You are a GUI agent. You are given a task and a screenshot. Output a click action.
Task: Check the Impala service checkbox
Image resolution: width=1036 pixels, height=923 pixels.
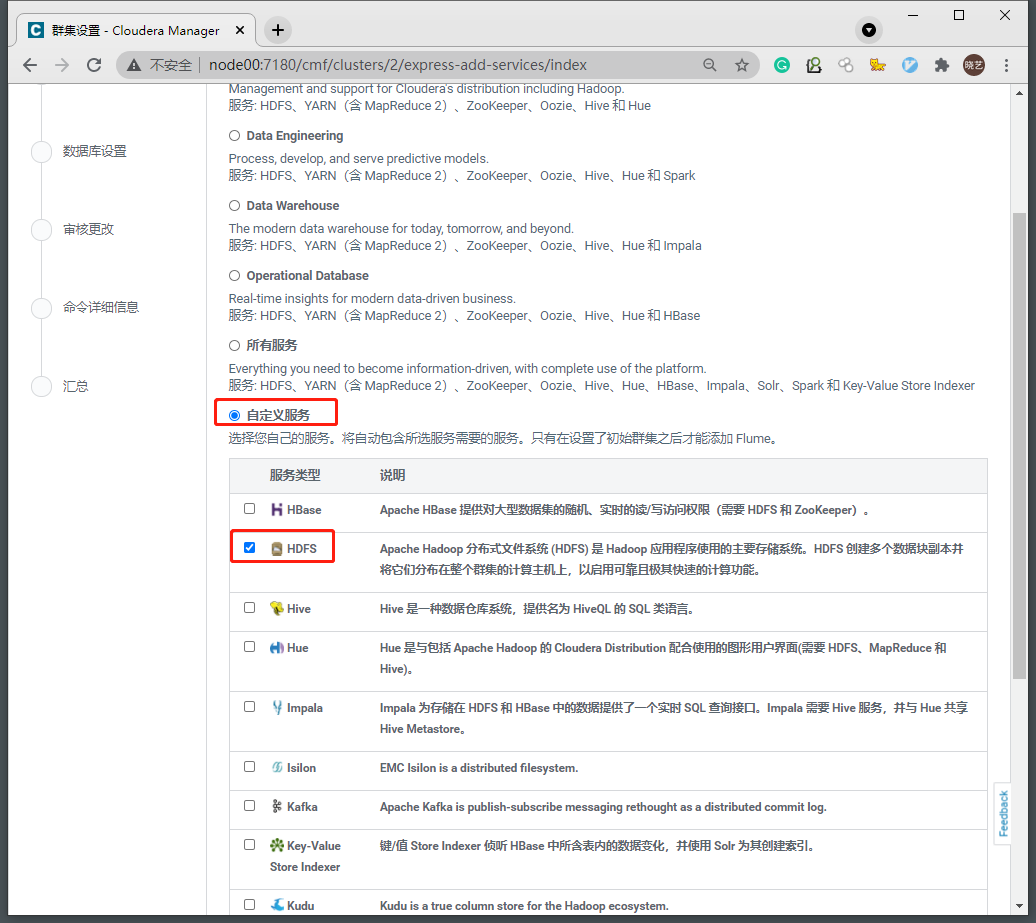point(249,707)
